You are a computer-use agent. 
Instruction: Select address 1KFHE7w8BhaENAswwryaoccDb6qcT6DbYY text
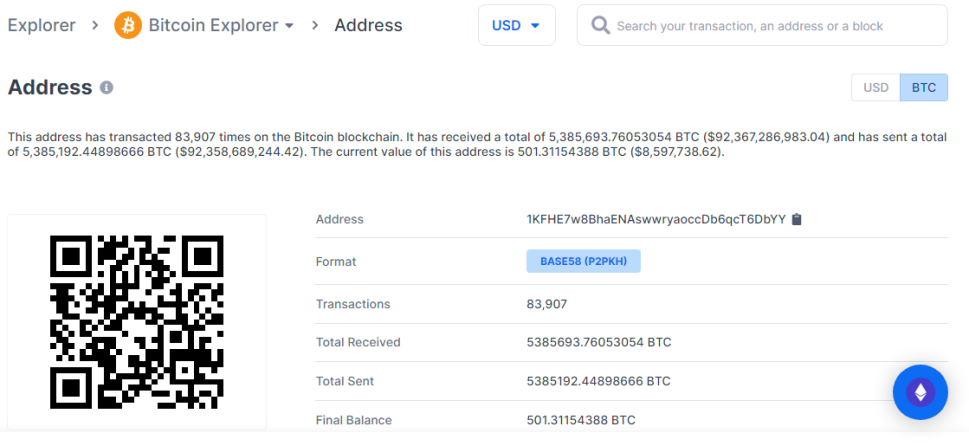pos(656,219)
